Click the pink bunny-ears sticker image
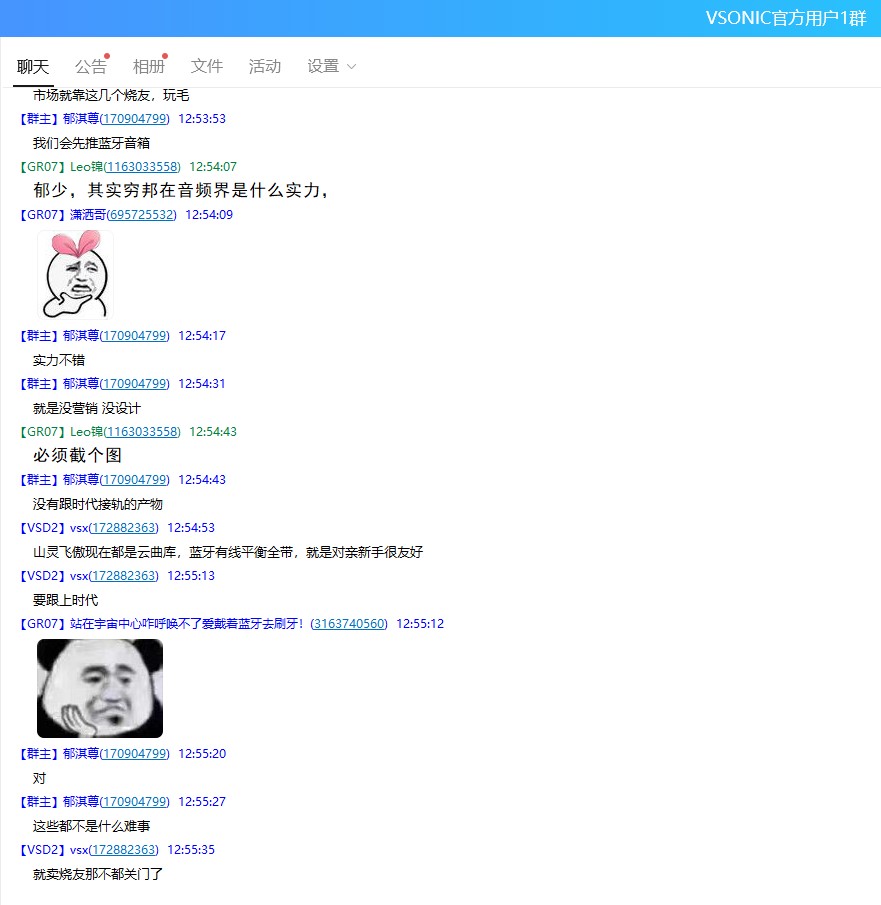881x905 pixels. (x=75, y=274)
